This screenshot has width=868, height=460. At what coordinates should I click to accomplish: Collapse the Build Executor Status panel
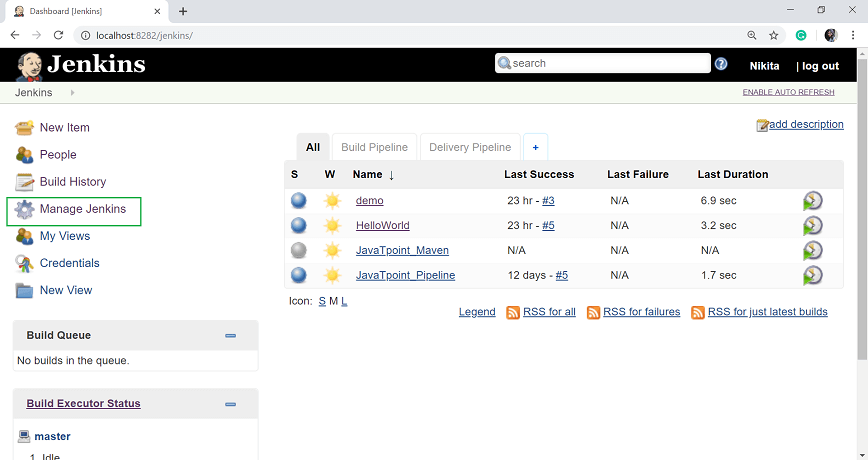[x=230, y=404]
